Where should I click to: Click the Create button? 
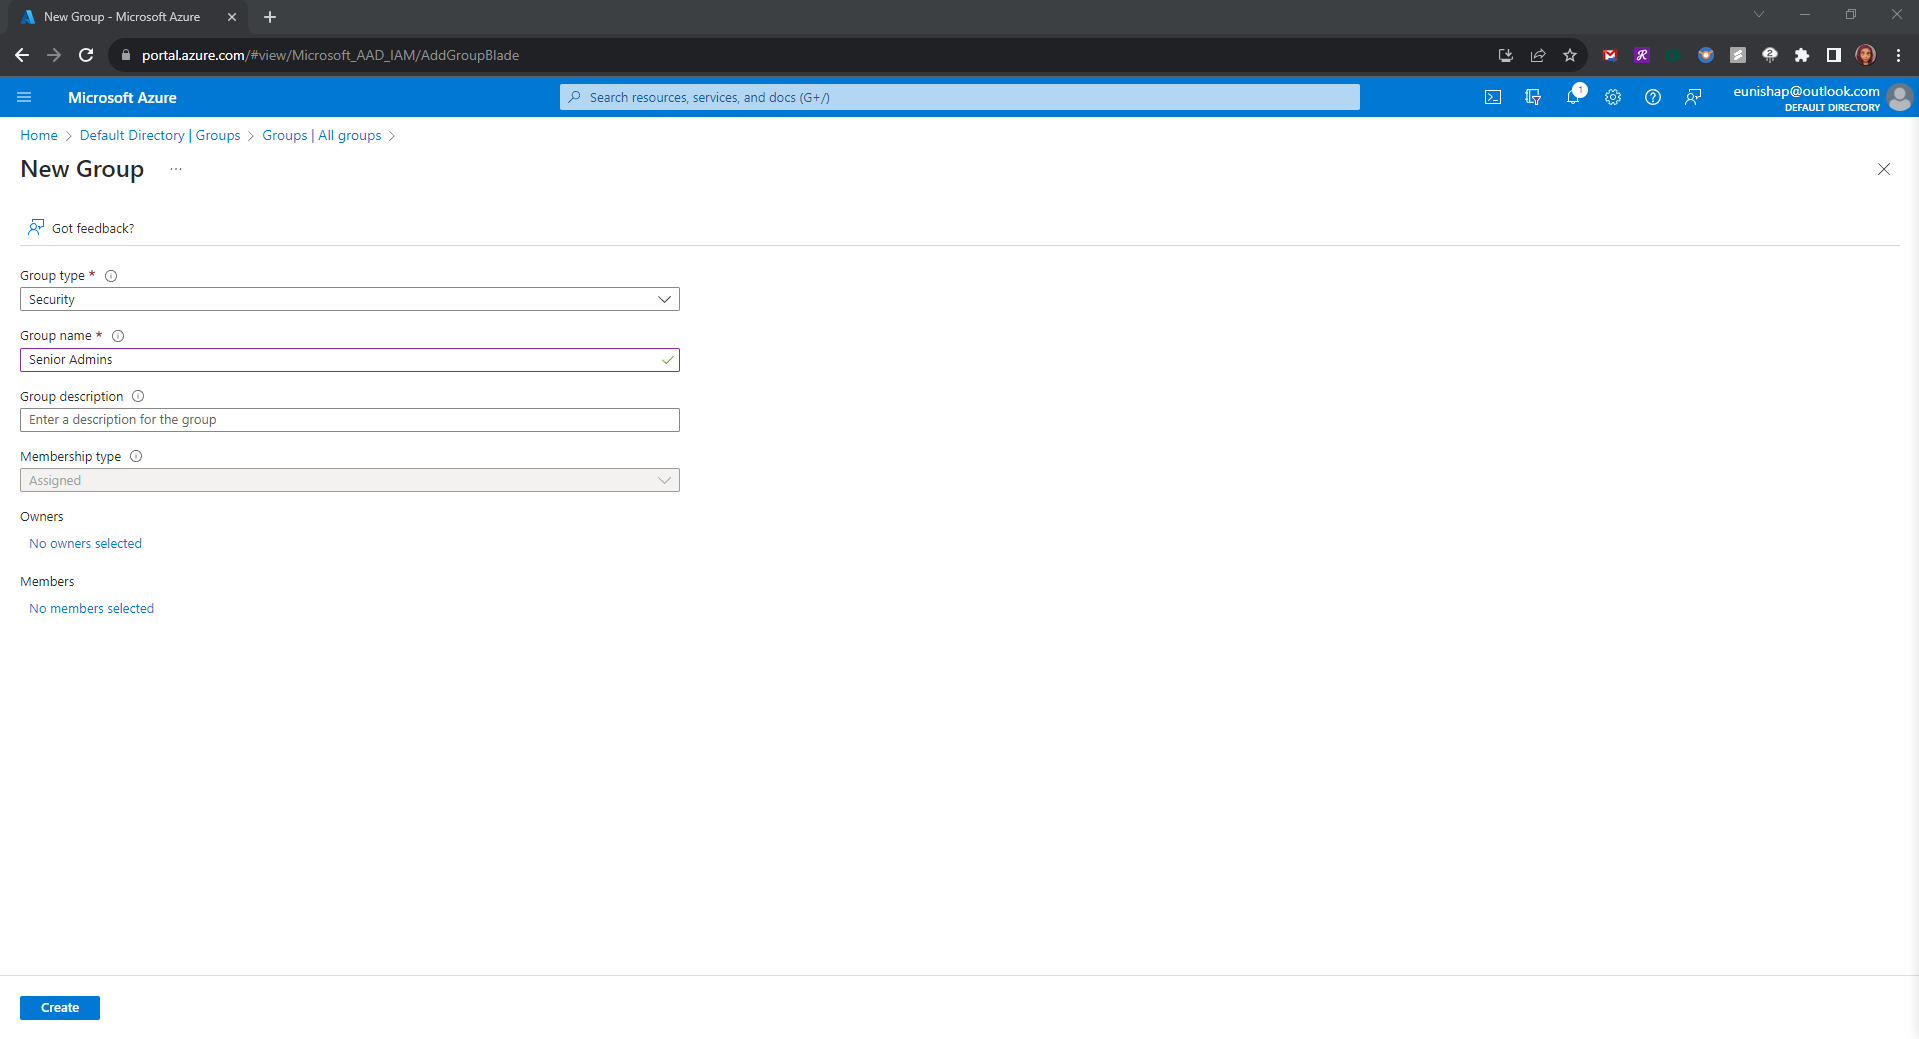60,1007
